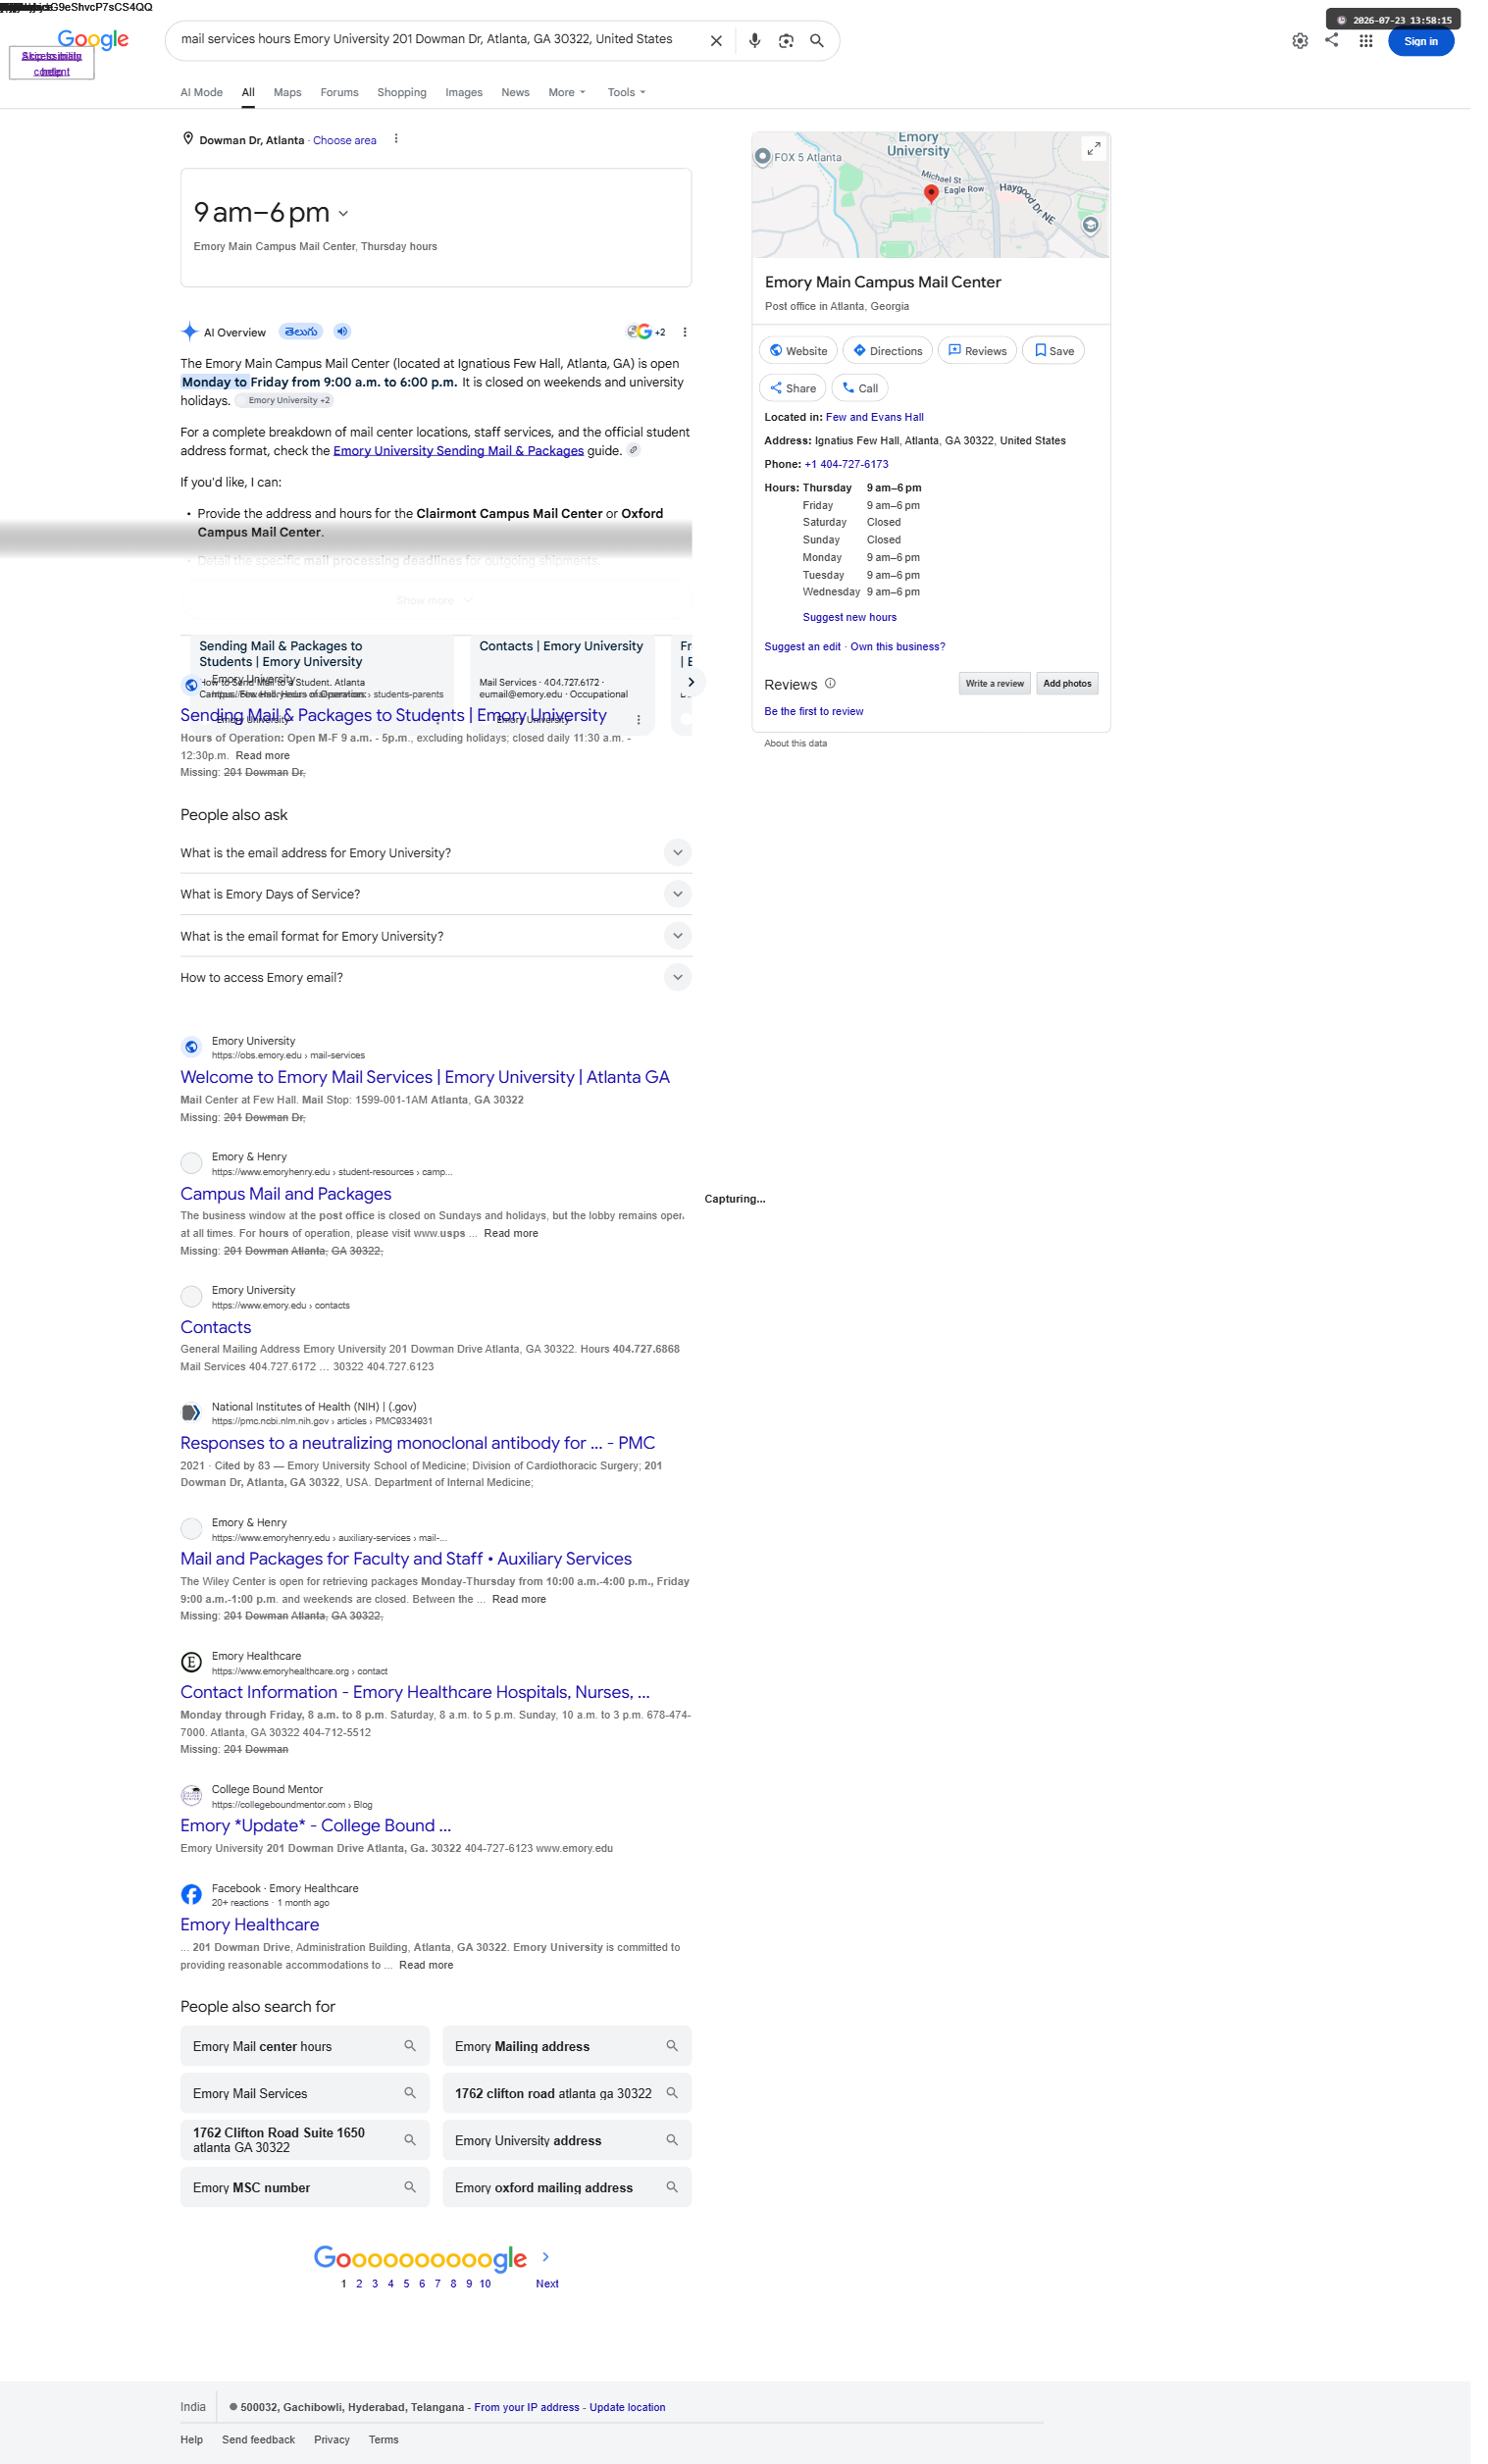
Task: Start voice search with the microphone icon
Action: click(x=755, y=41)
